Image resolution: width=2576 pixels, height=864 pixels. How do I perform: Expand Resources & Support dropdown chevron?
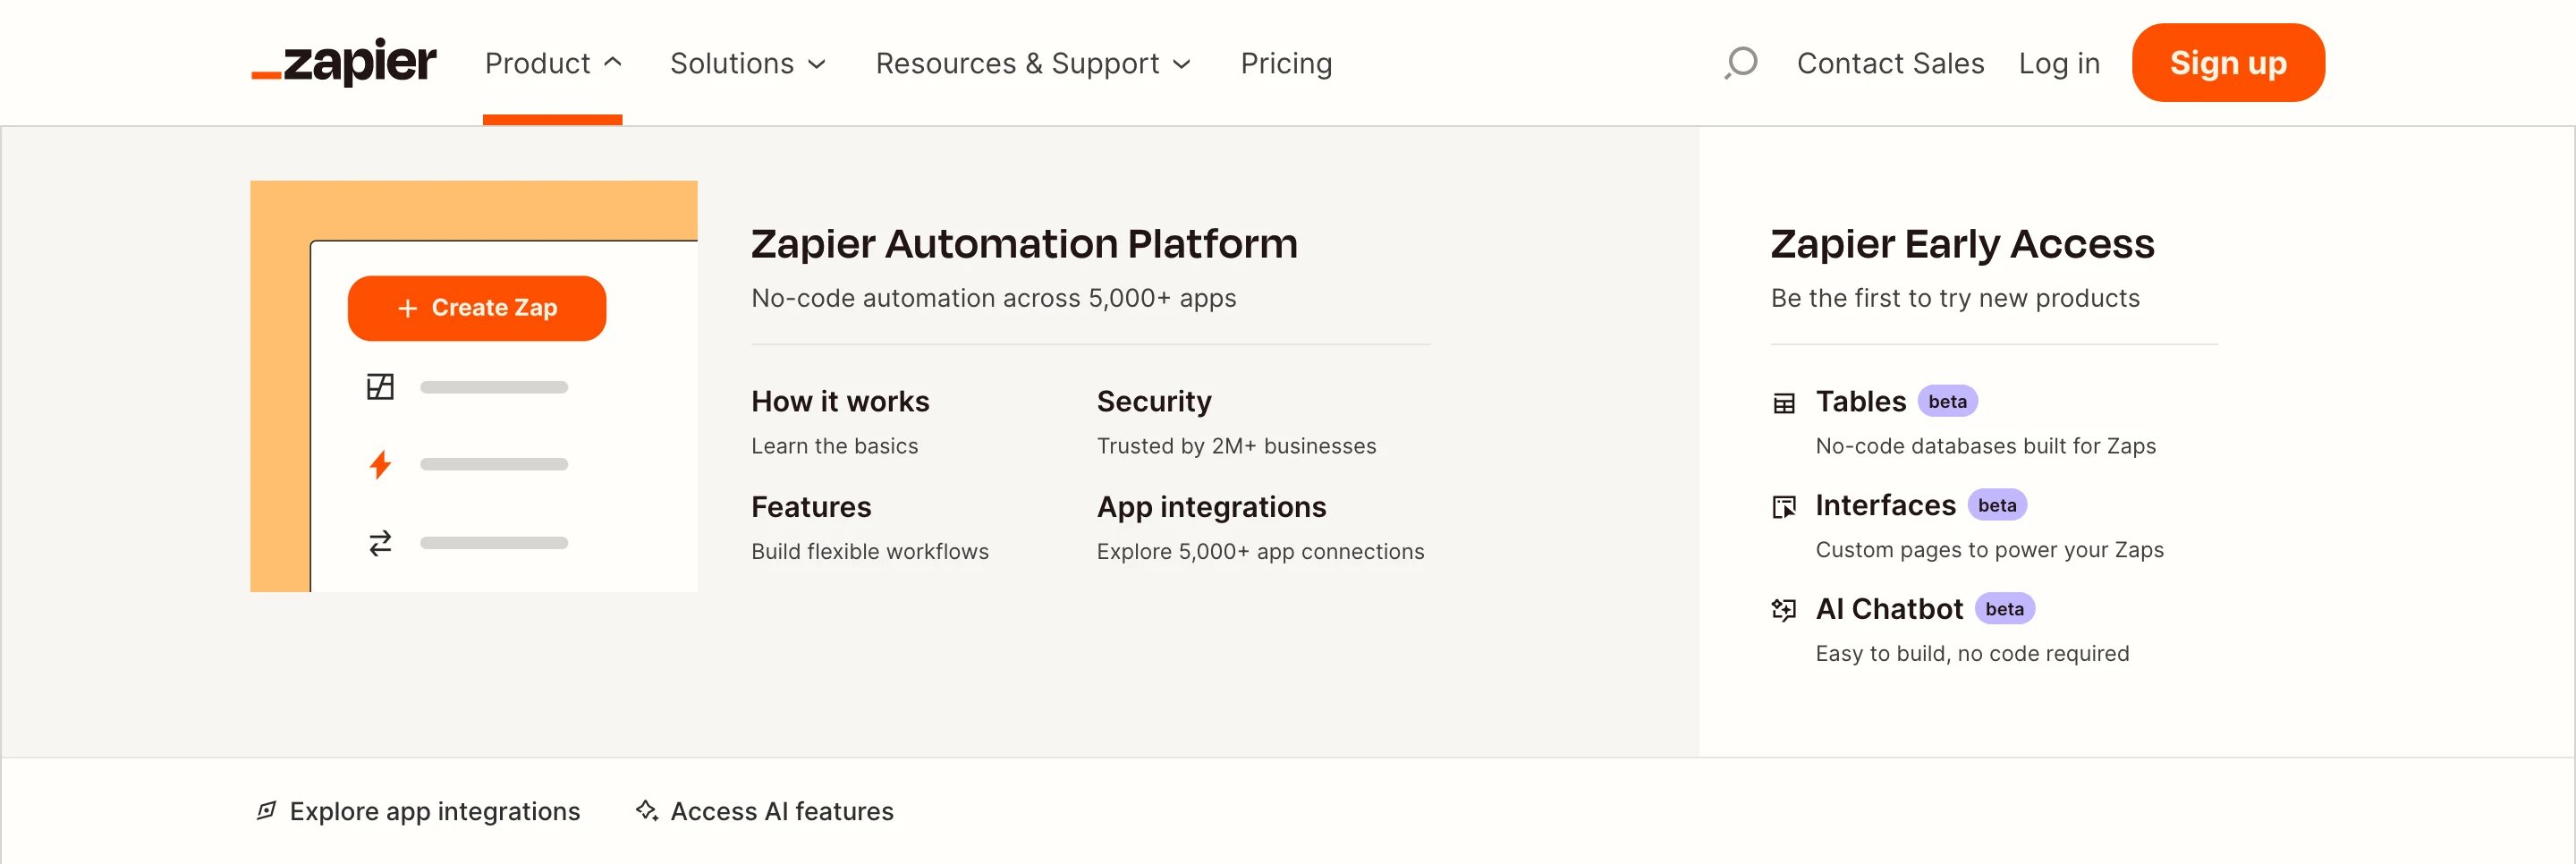(1182, 64)
